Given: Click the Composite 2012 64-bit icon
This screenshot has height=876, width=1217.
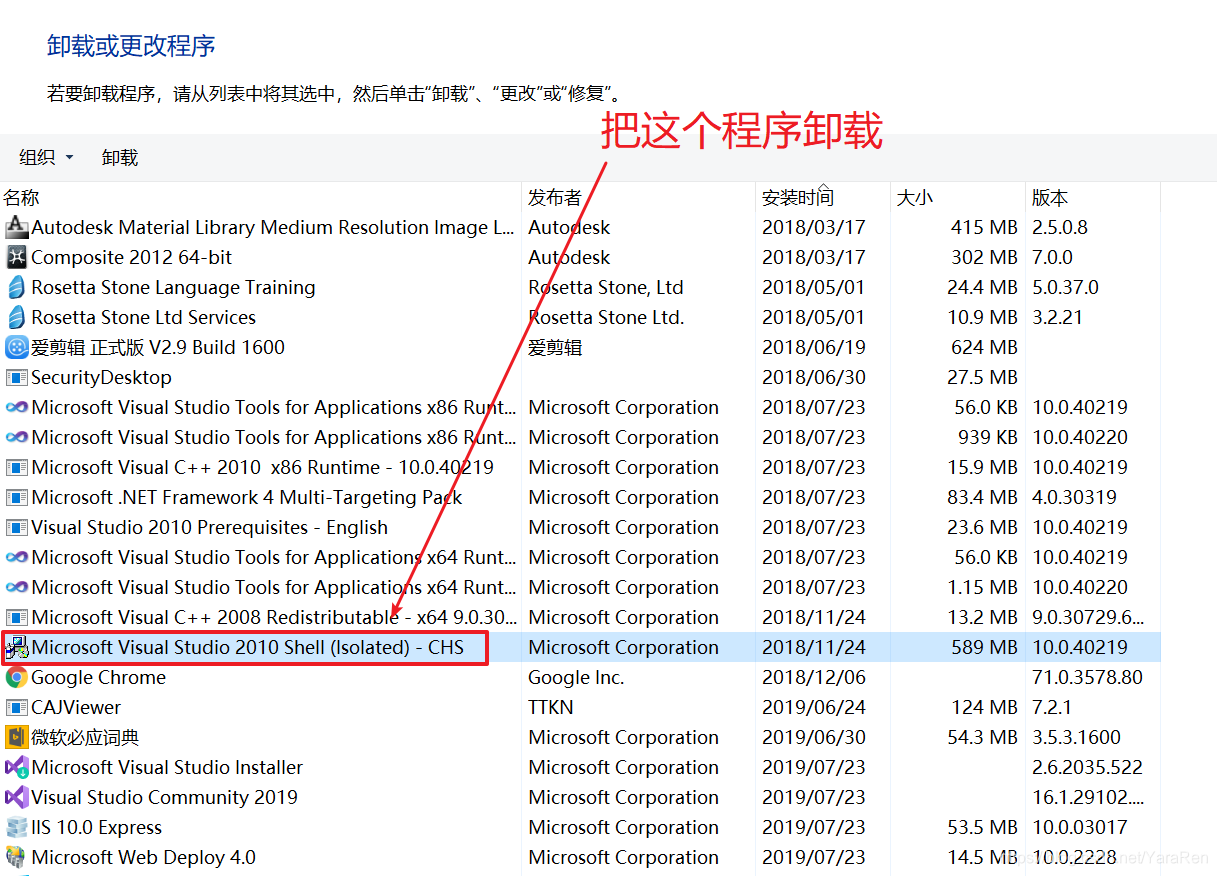Looking at the screenshot, I should [x=16, y=257].
